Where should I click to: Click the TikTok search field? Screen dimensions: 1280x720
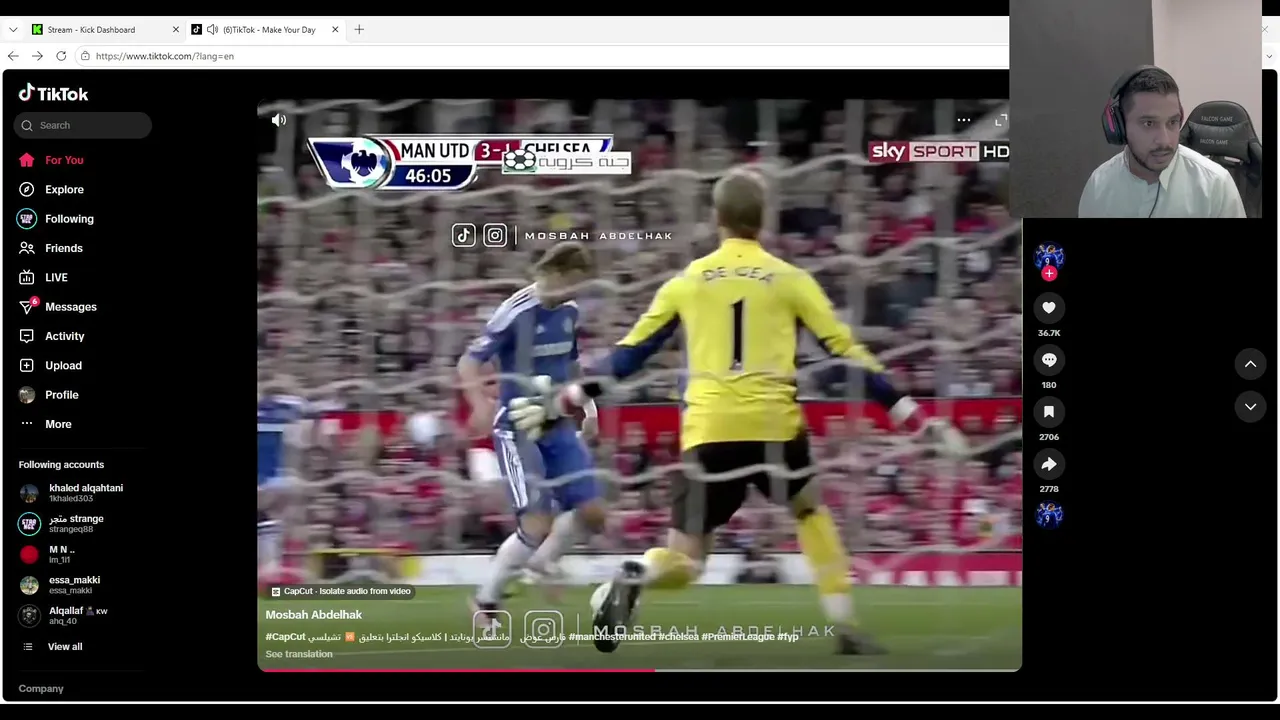click(x=83, y=125)
